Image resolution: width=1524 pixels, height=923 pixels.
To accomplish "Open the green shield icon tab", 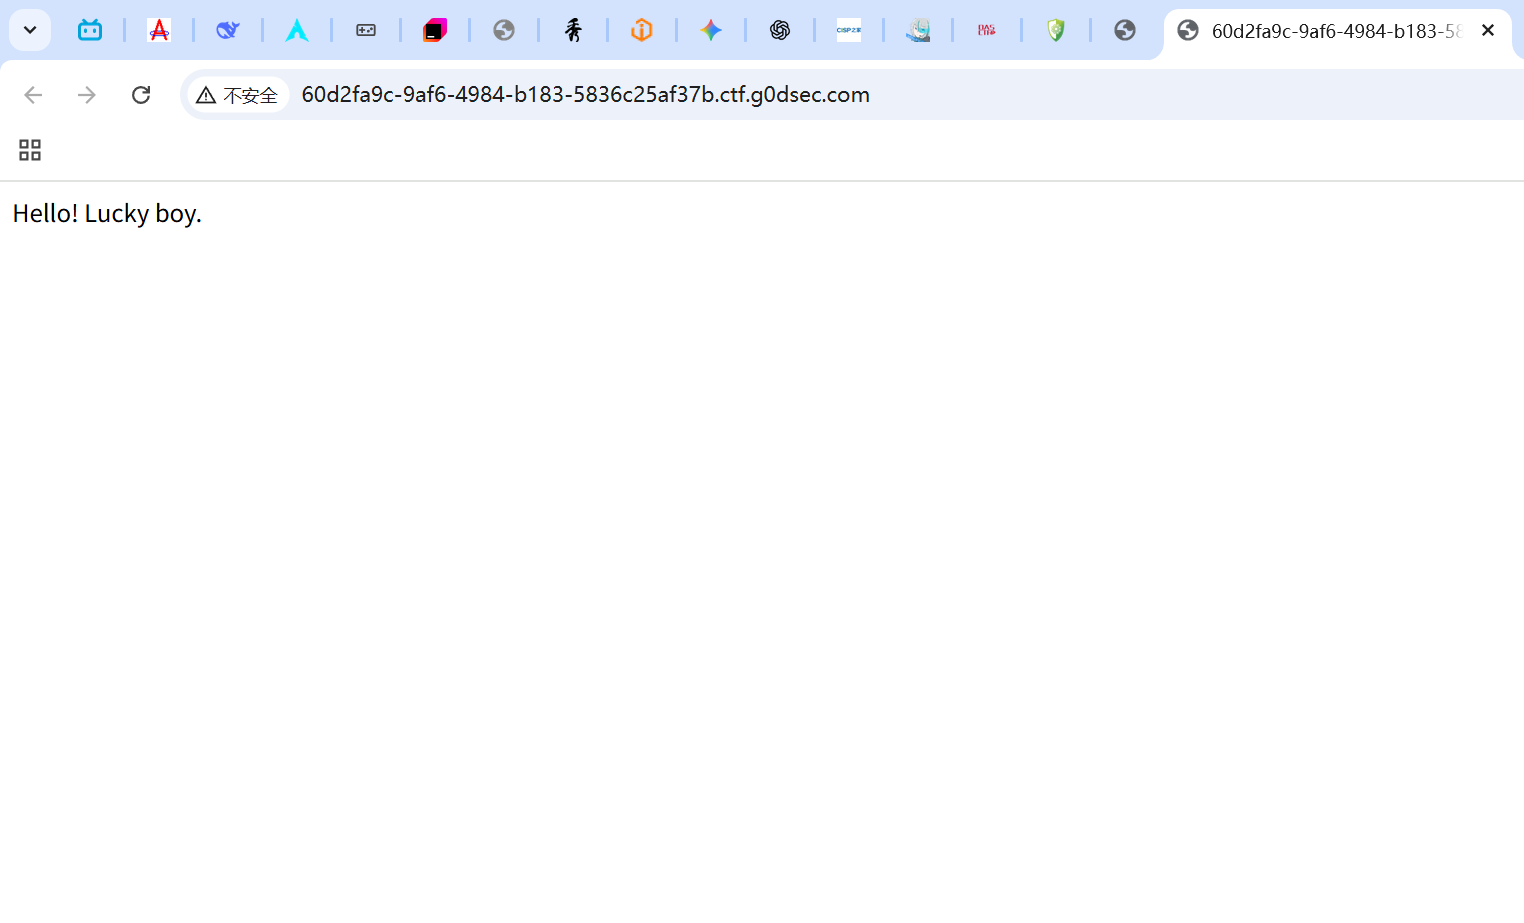I will tap(1056, 30).
